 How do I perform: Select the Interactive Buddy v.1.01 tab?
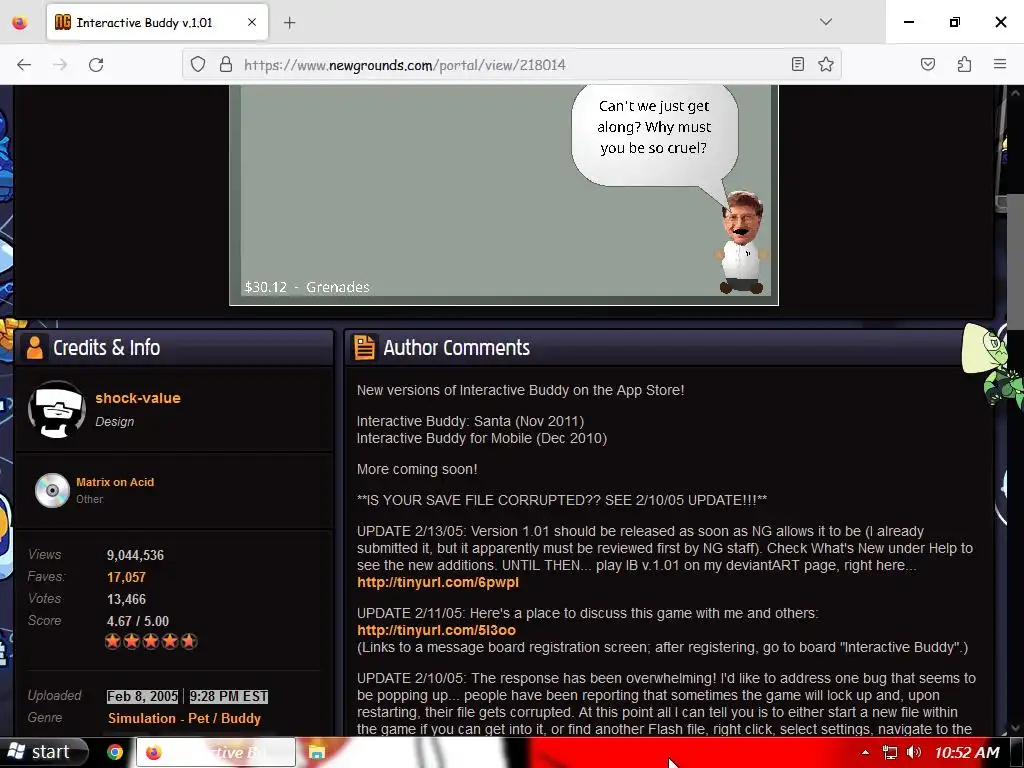[157, 22]
